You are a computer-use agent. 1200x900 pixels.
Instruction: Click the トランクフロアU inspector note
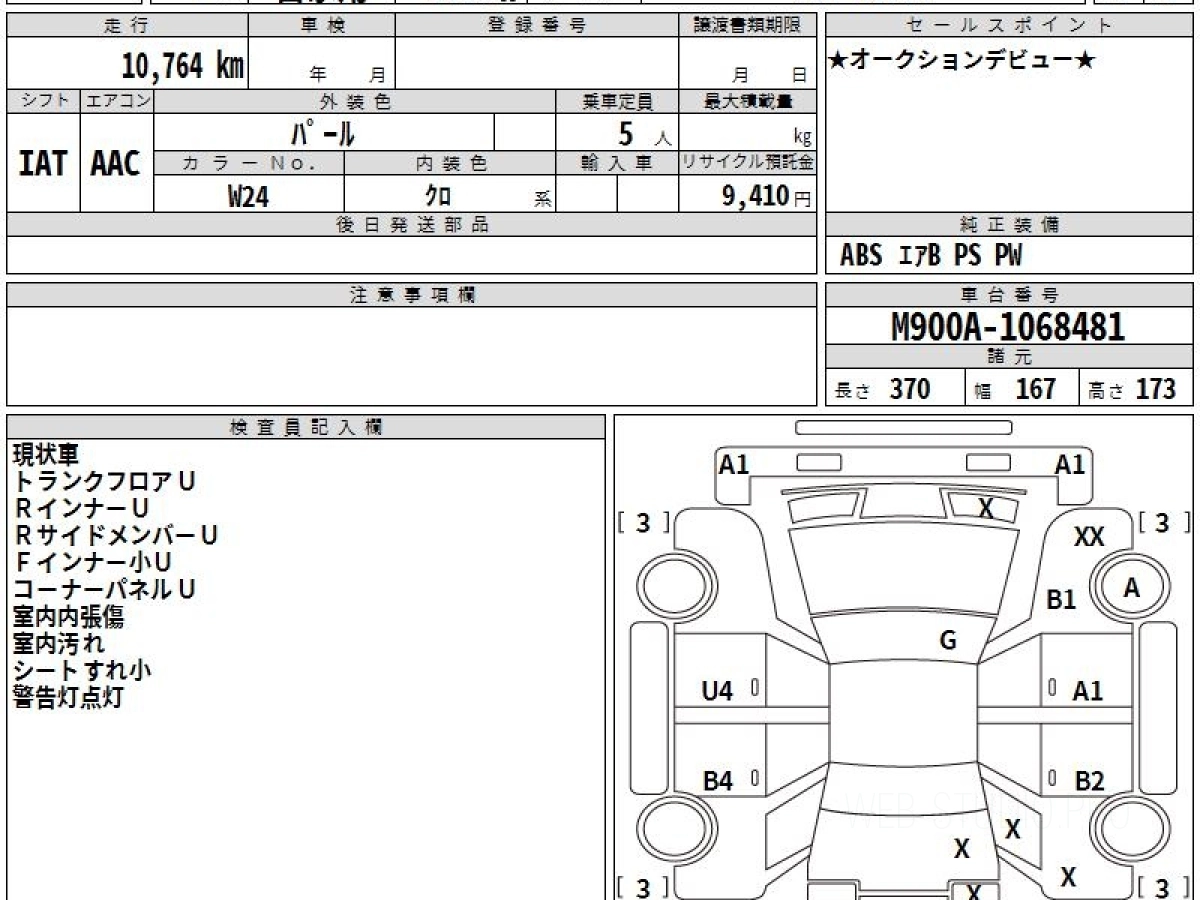click(104, 481)
